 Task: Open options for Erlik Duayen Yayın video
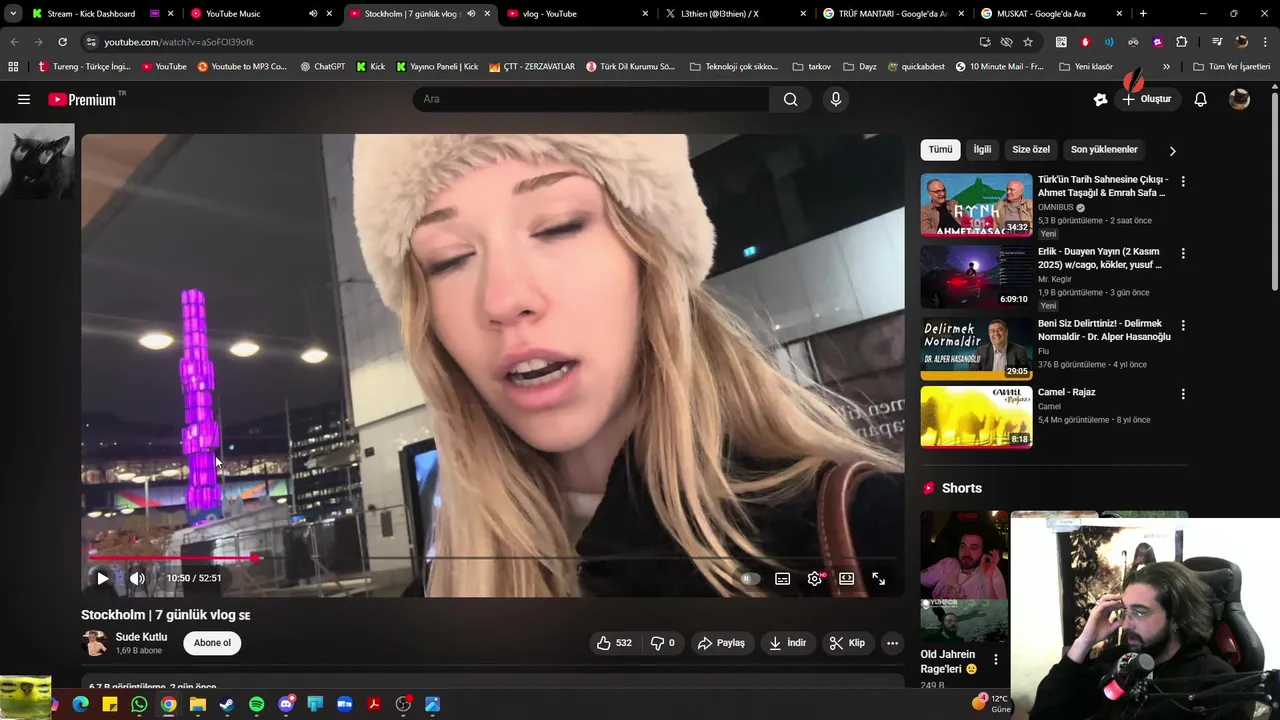coord(1183,254)
